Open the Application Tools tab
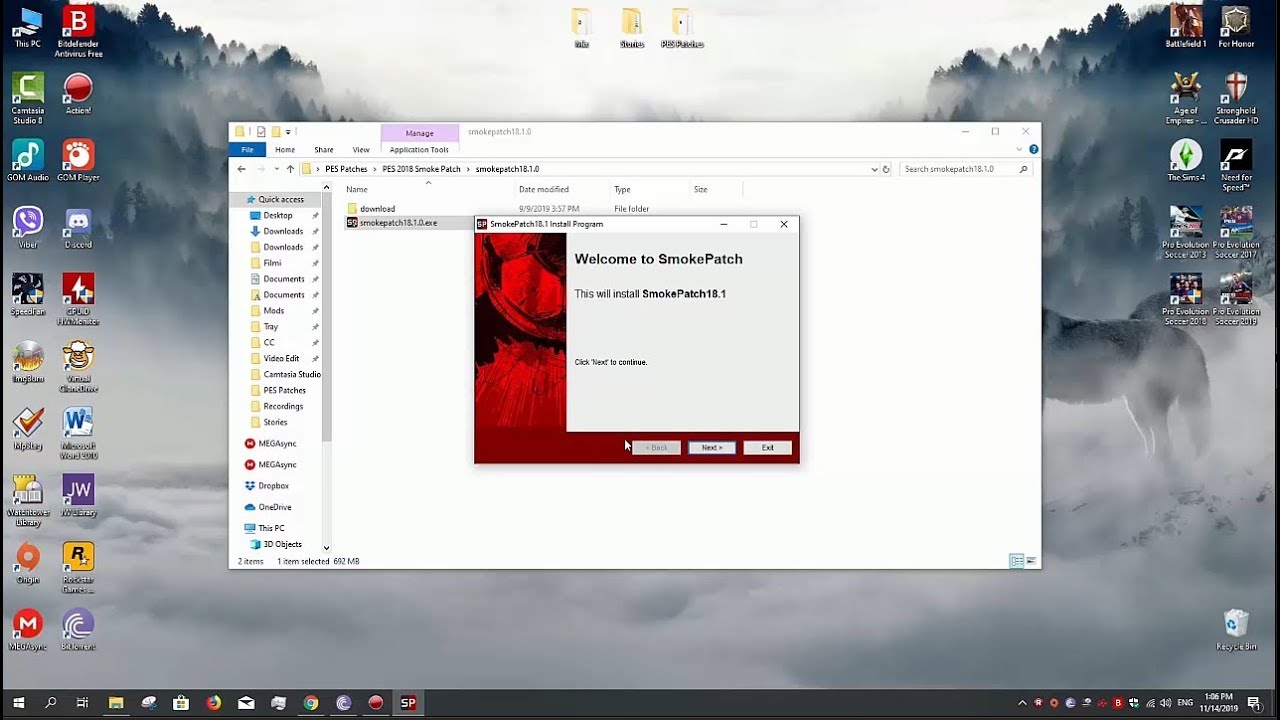This screenshot has width=1280, height=720. (419, 150)
